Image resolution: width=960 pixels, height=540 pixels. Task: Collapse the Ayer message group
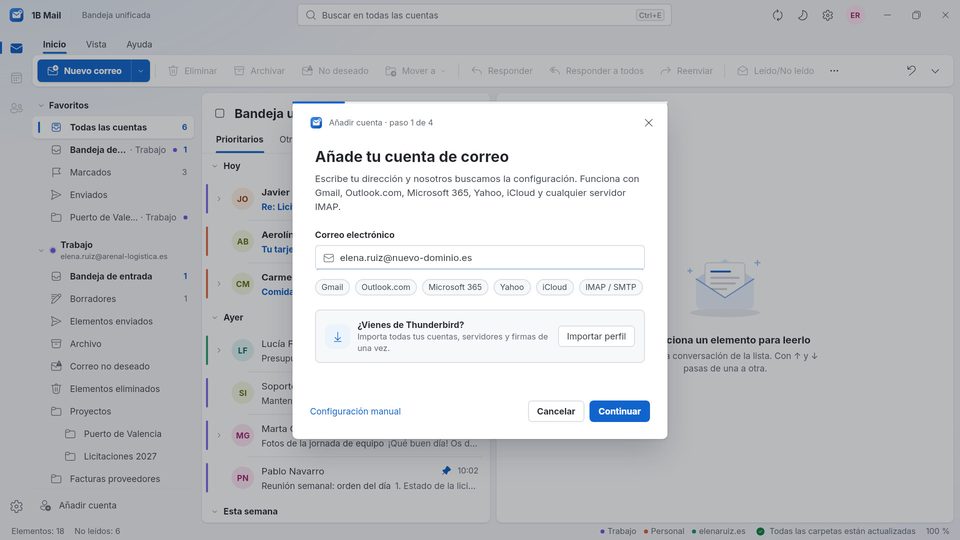coord(215,318)
